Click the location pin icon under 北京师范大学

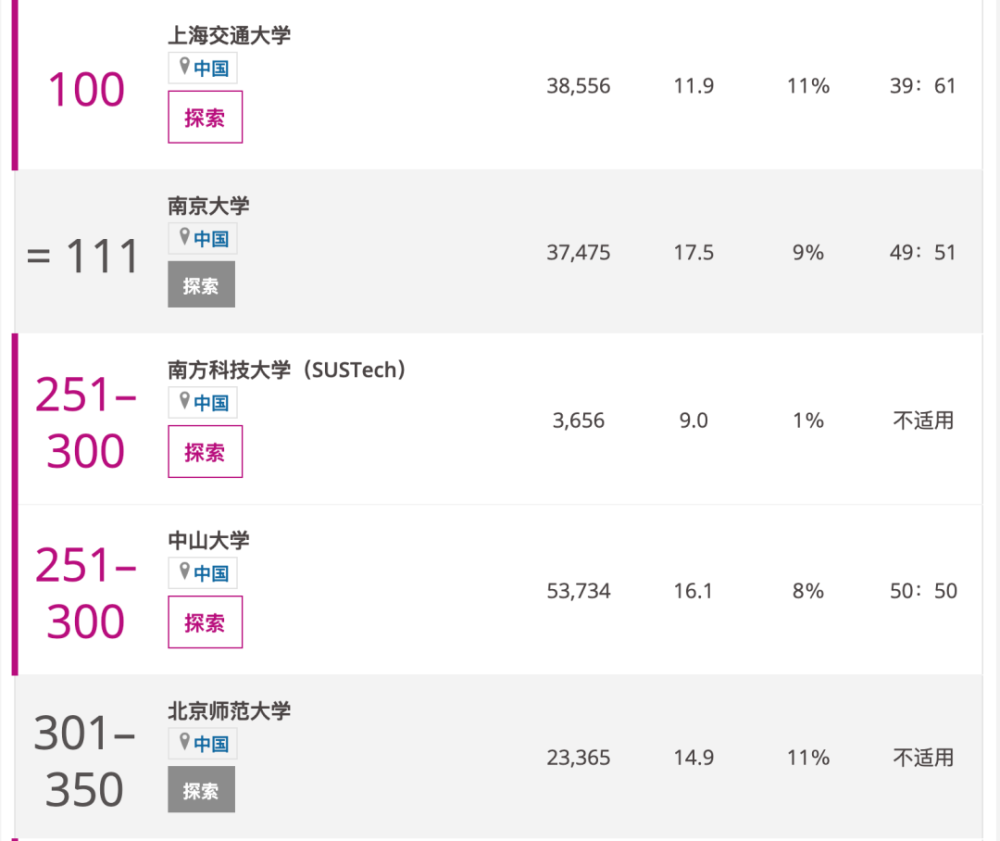click(184, 742)
